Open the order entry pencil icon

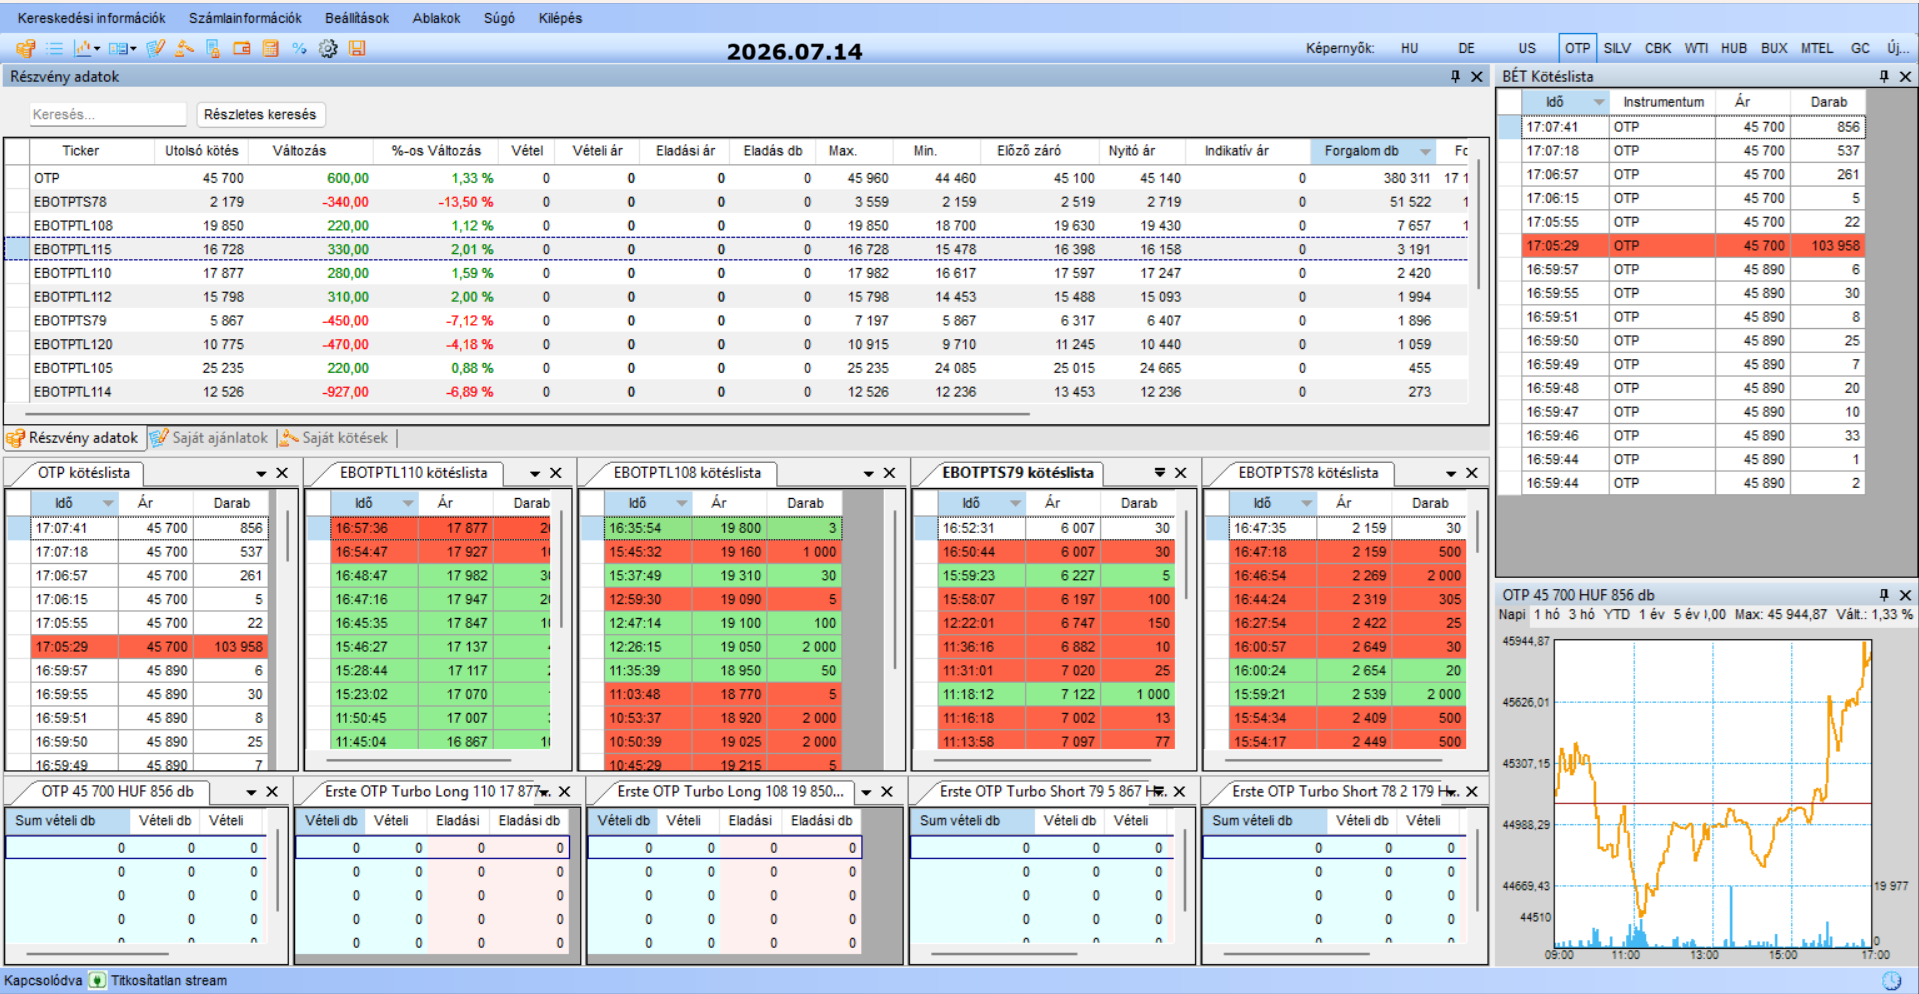(x=155, y=48)
